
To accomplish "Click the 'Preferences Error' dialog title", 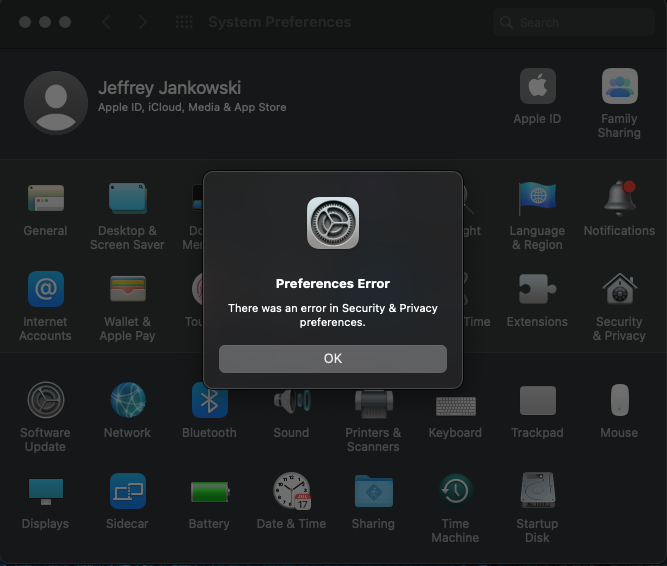I will pyautogui.click(x=333, y=284).
